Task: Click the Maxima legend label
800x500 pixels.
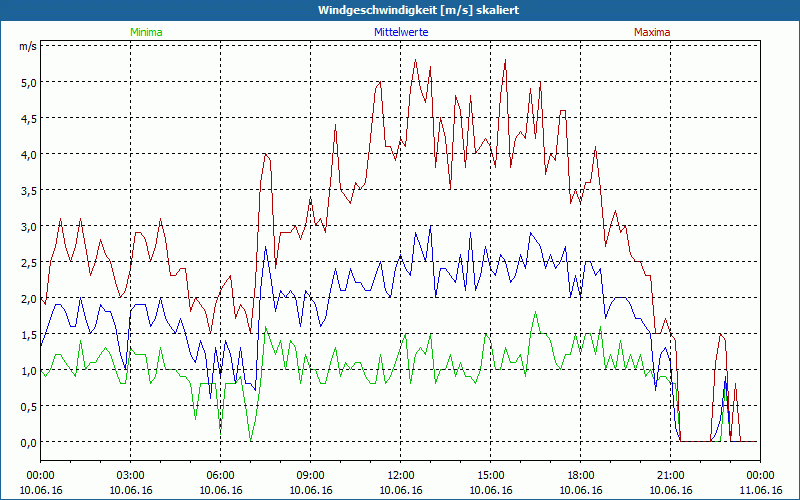Action: tap(652, 32)
